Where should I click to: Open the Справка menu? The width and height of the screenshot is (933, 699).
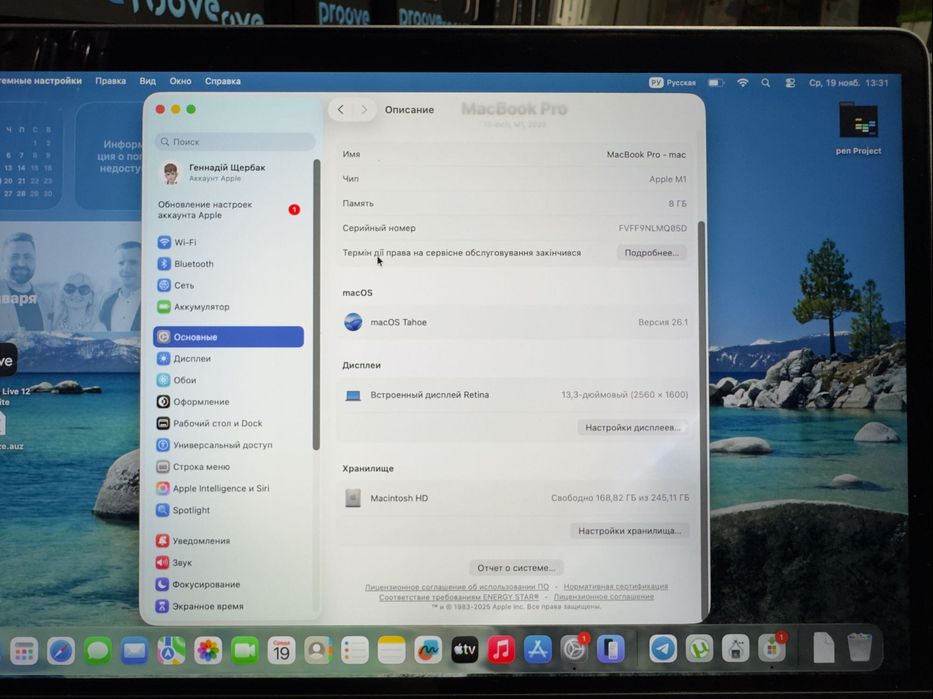coord(223,81)
